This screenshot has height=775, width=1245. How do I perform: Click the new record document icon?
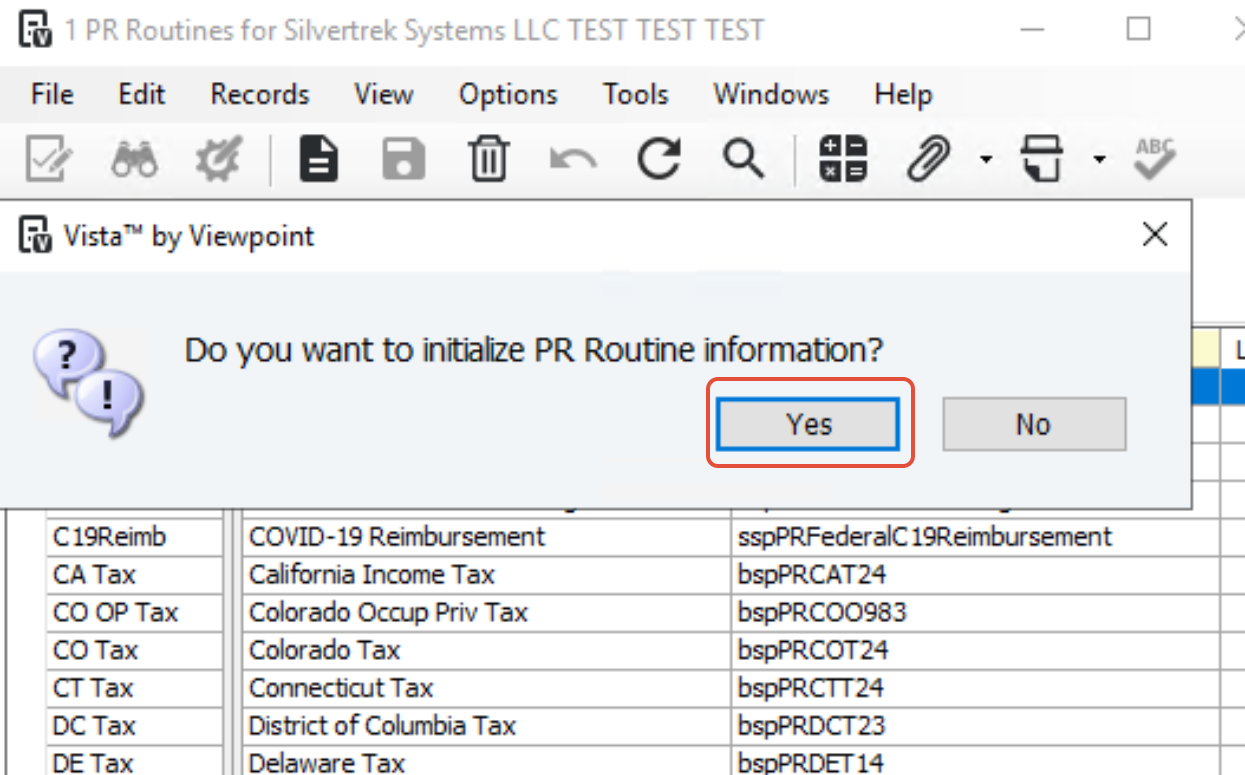[x=319, y=158]
